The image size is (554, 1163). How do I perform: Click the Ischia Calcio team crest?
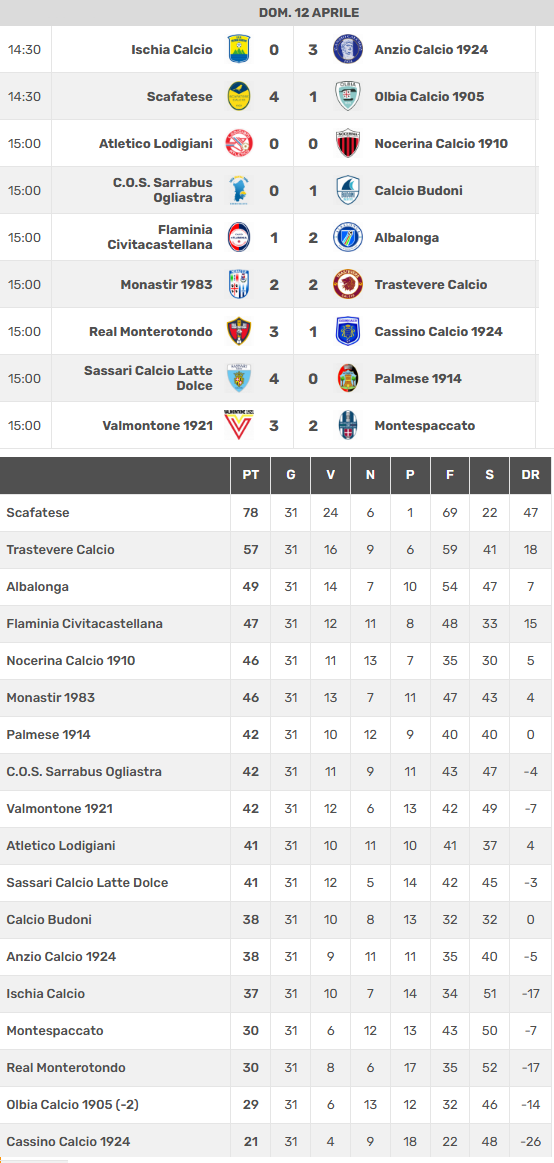coord(239,50)
